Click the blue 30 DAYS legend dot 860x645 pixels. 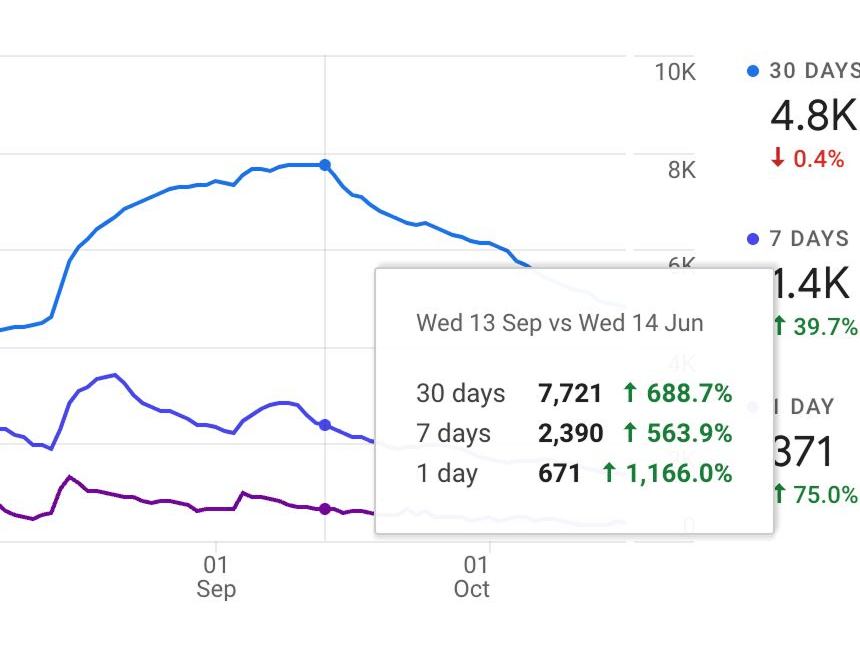pyautogui.click(x=754, y=71)
